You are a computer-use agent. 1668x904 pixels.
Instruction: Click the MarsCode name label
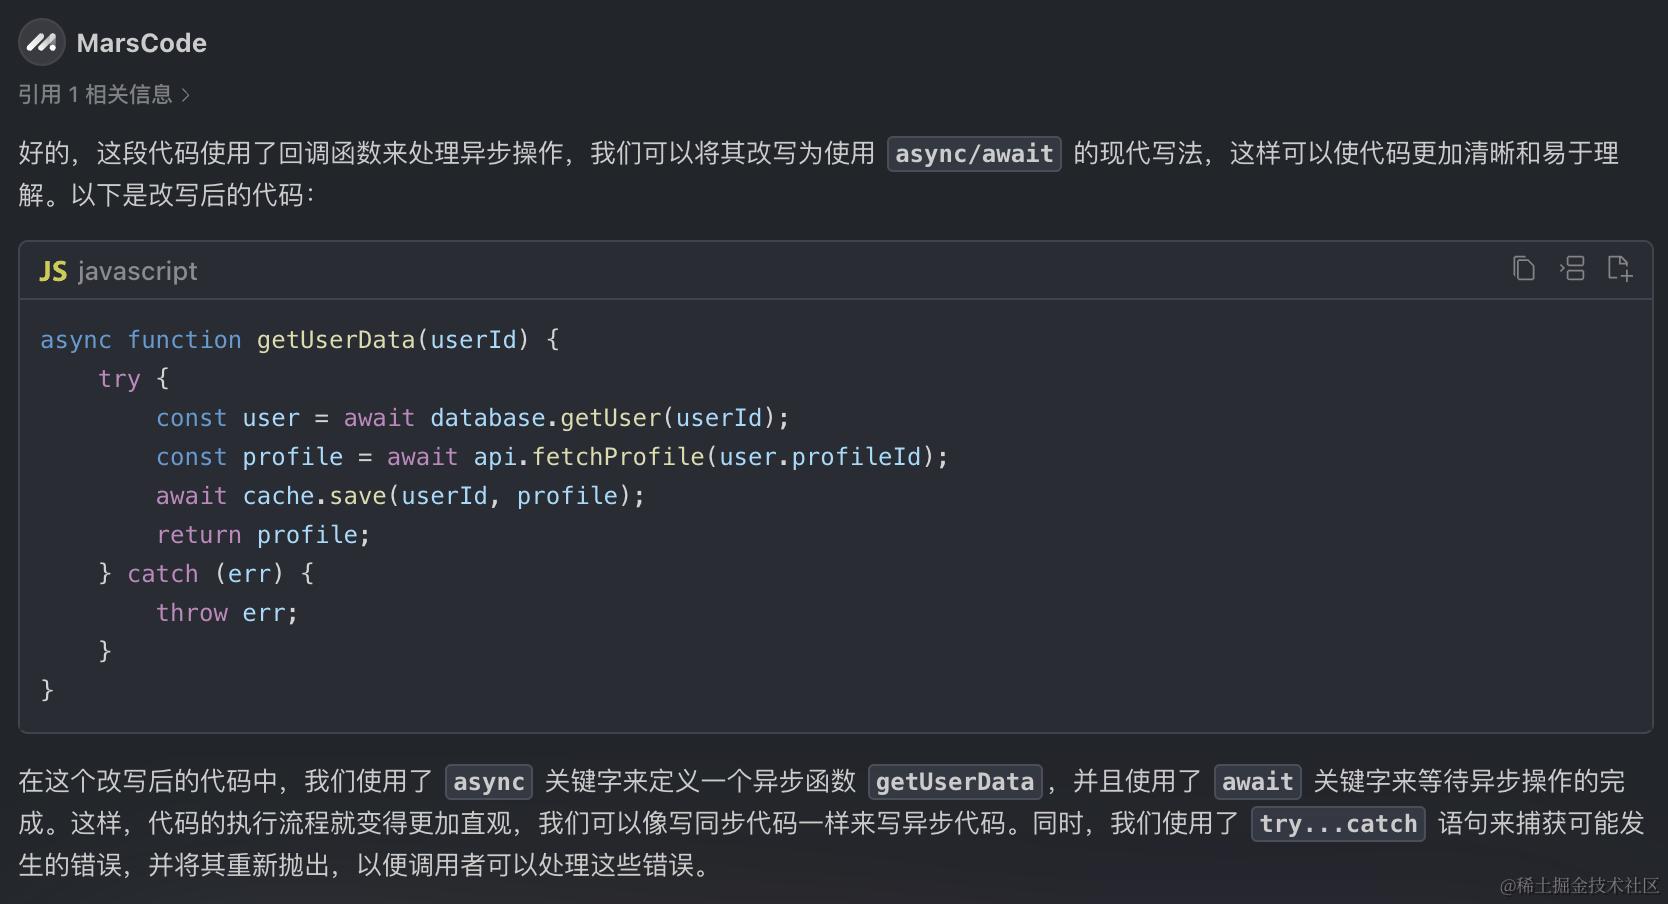click(142, 43)
